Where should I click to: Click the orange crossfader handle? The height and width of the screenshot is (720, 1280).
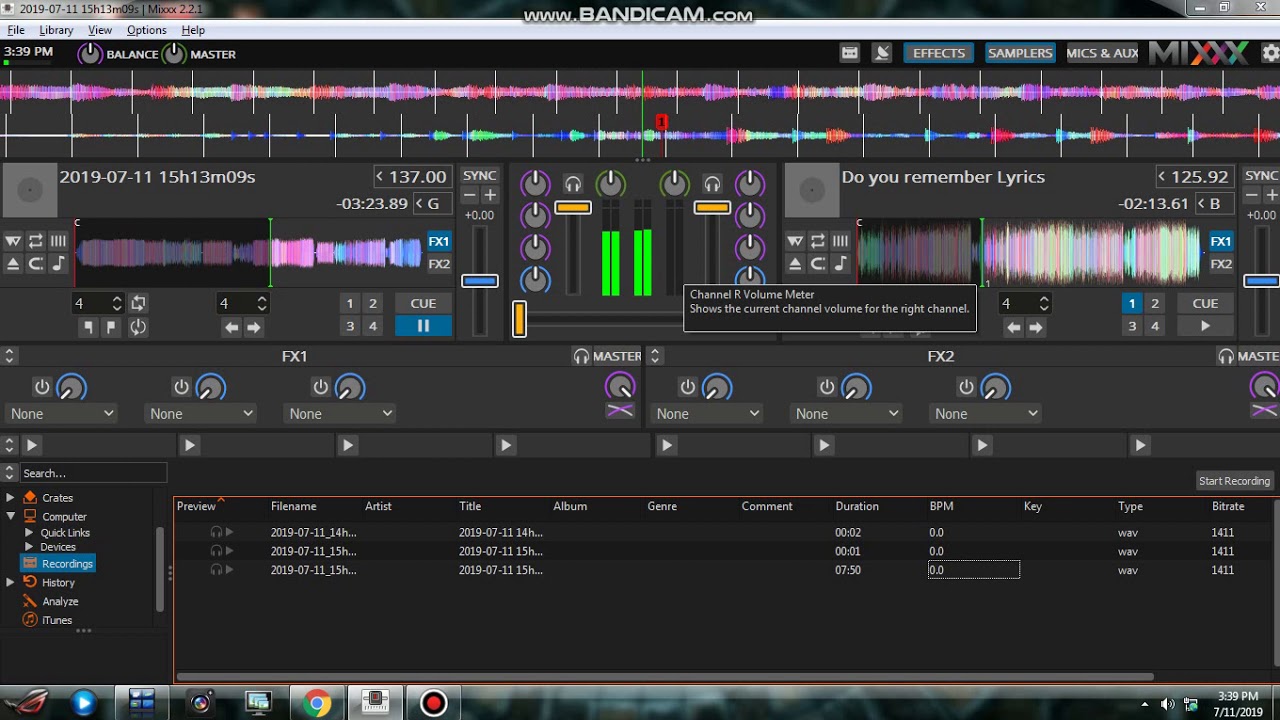(x=519, y=319)
